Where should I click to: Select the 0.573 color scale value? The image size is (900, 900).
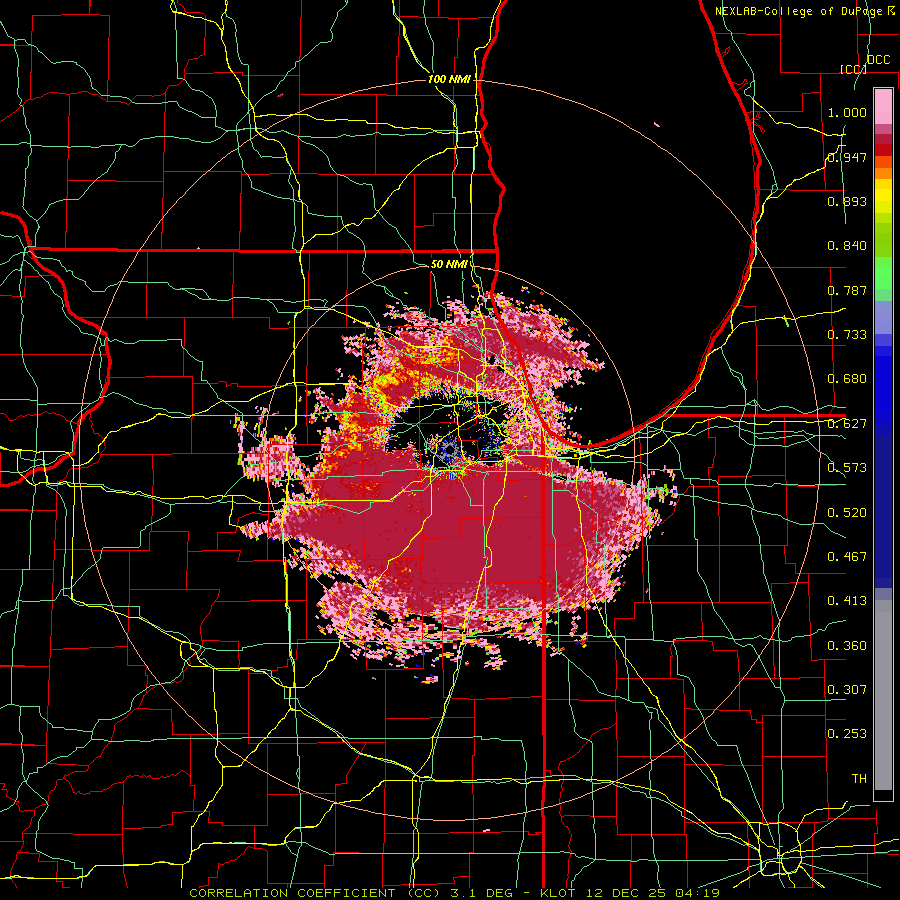[847, 468]
